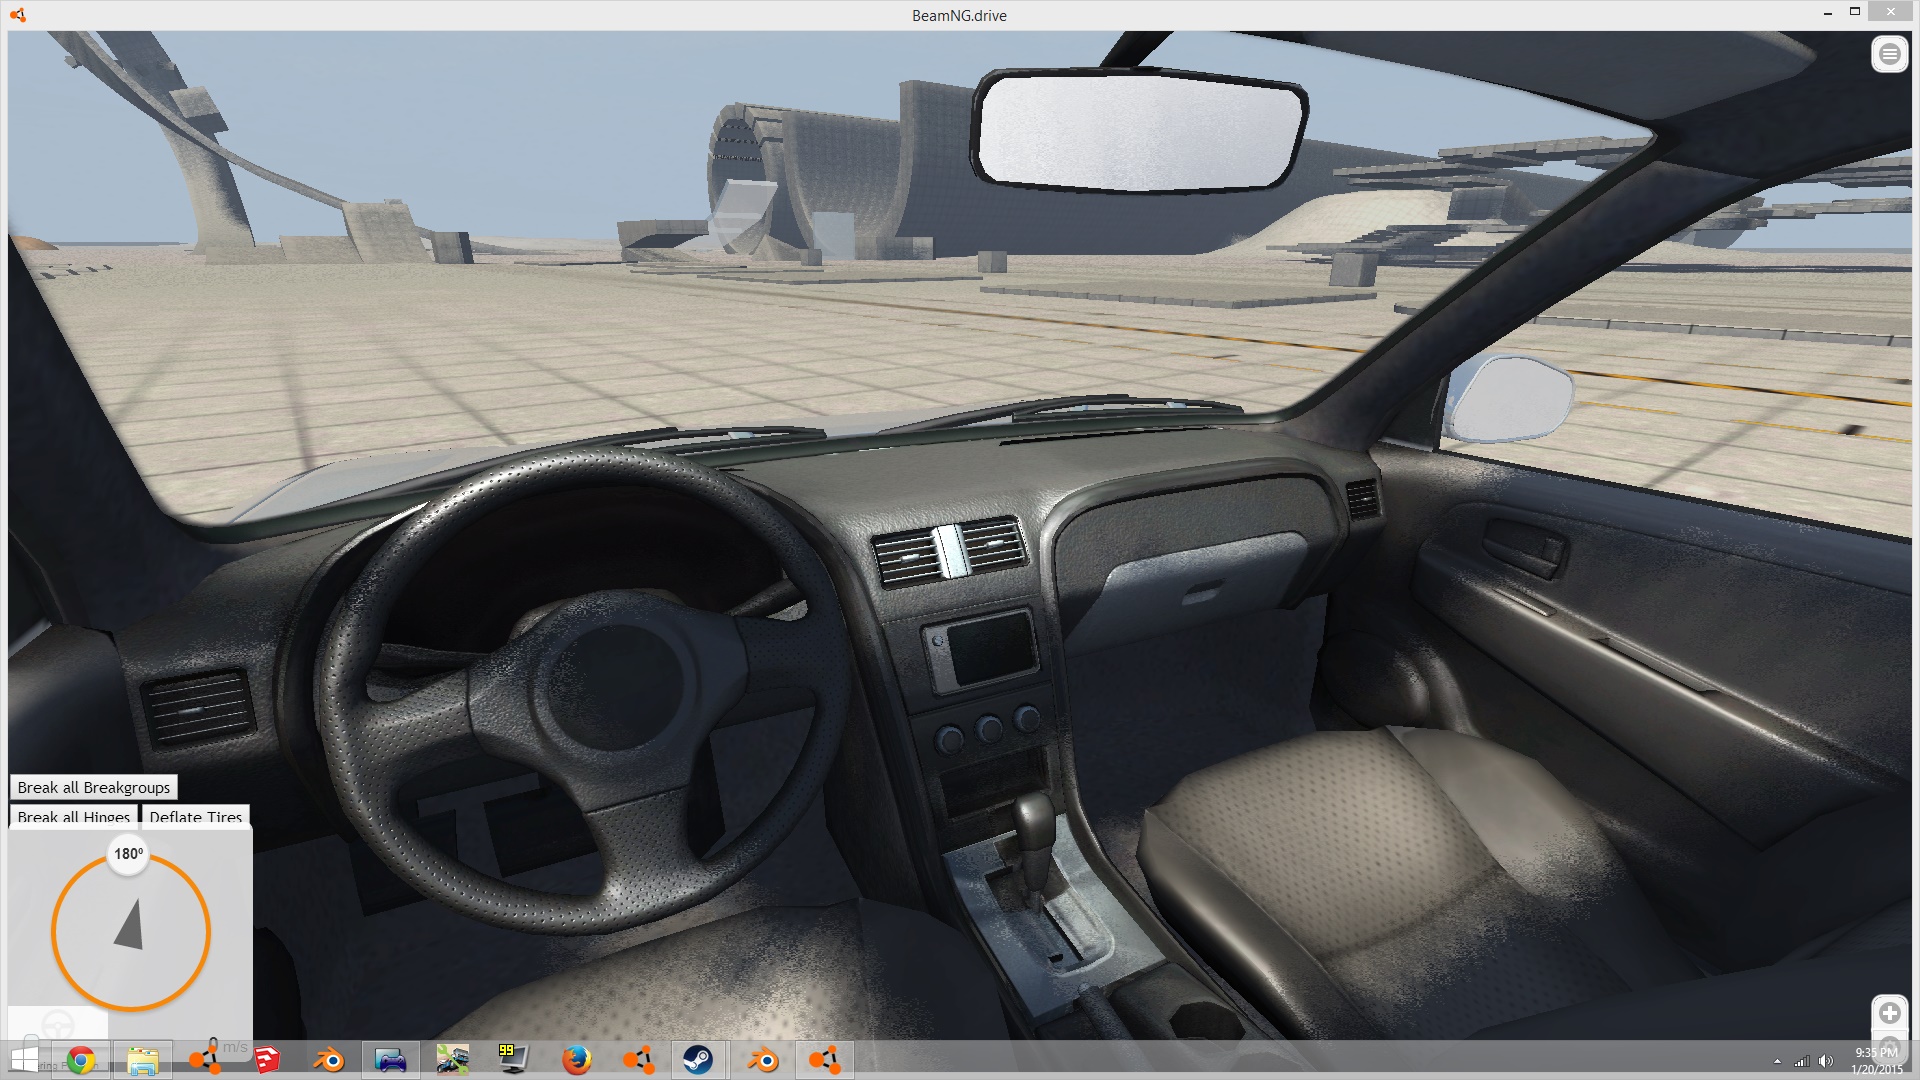Open the first BeamNG taskbar icon
The image size is (1920, 1080).
[x=205, y=1060]
